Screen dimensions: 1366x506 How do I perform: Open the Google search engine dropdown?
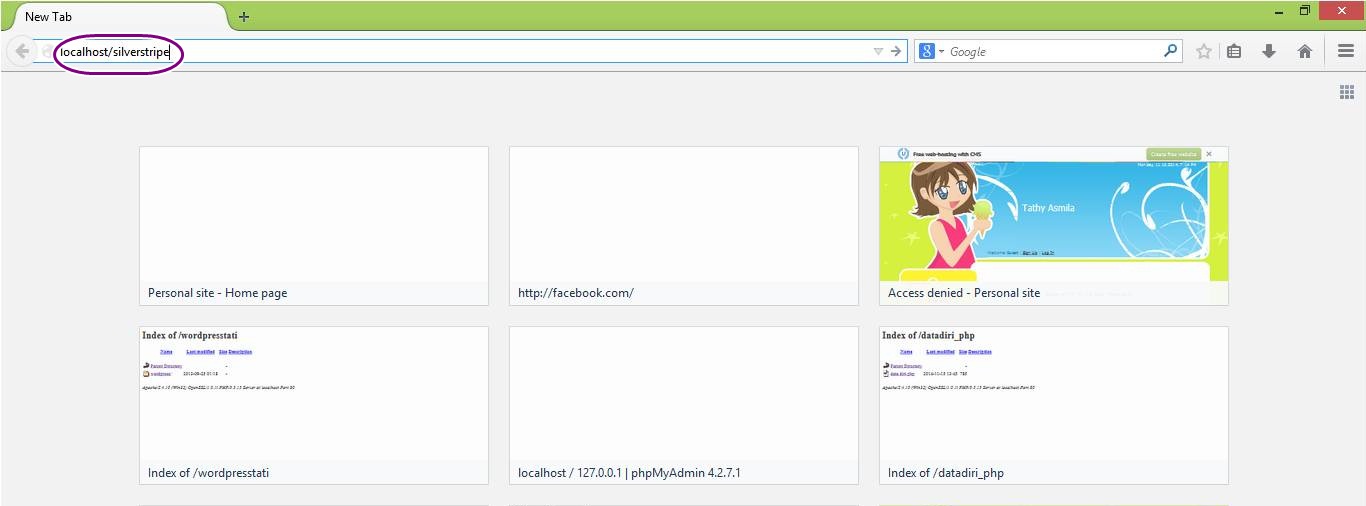tap(932, 51)
